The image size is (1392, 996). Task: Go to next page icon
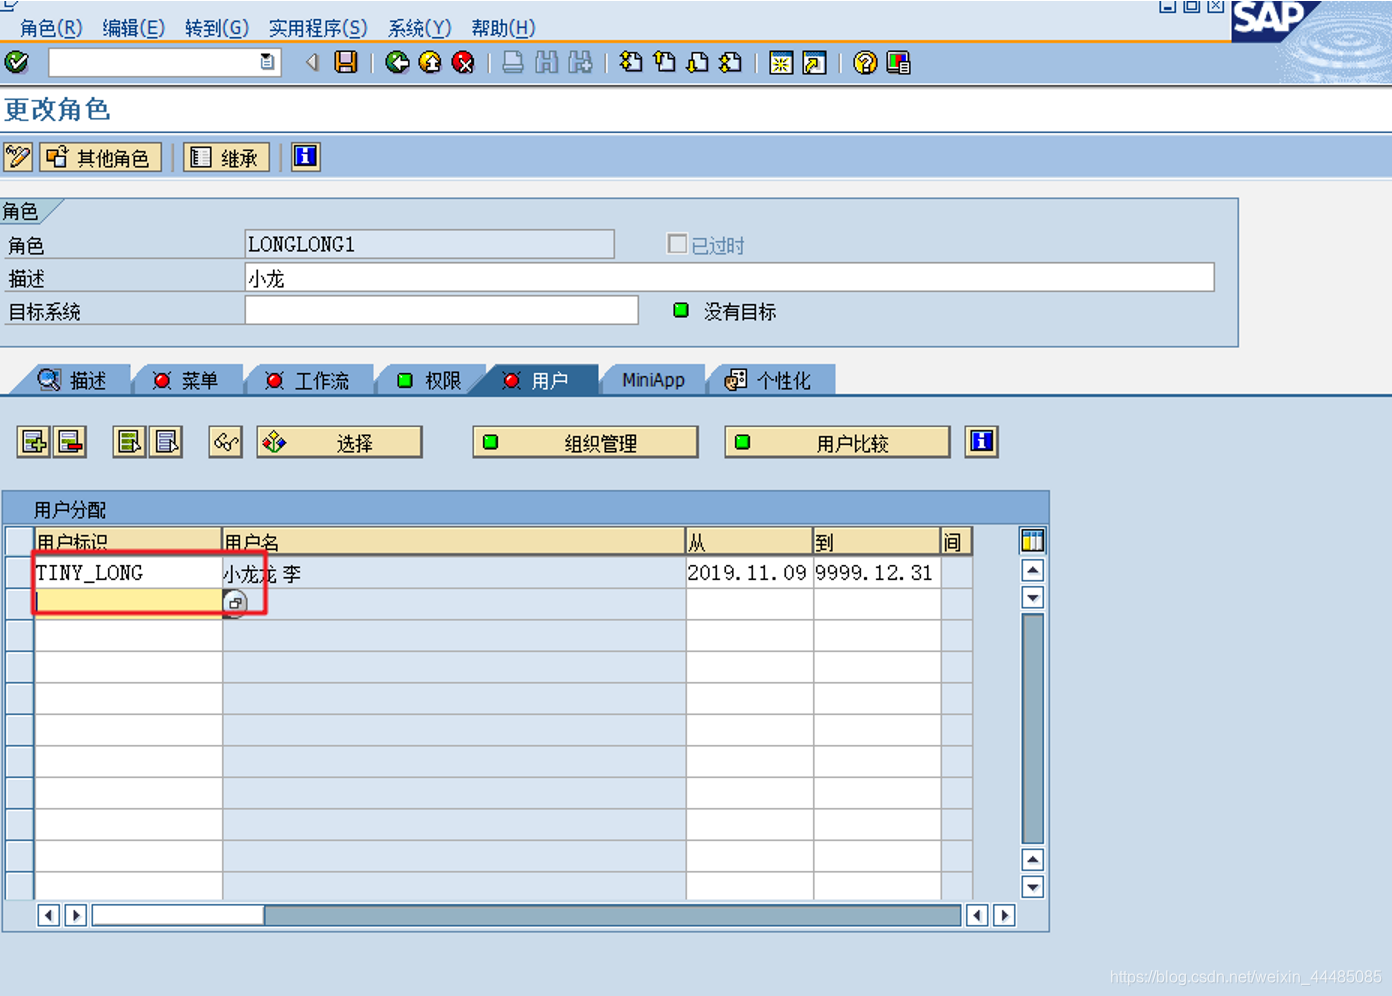point(697,62)
